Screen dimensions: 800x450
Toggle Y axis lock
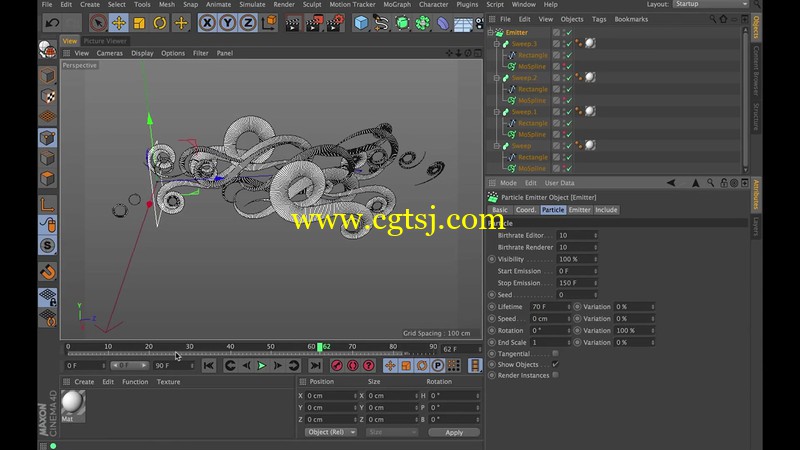(228, 23)
